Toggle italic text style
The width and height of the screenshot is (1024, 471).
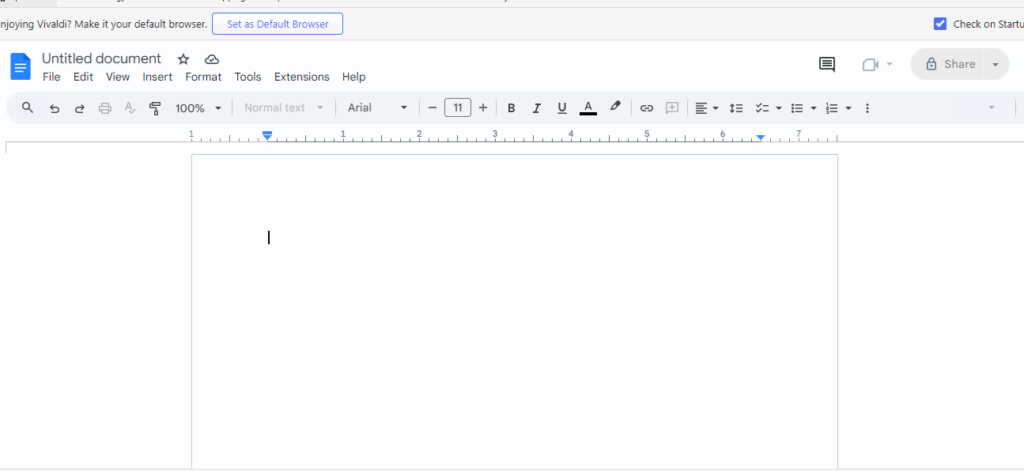point(536,108)
